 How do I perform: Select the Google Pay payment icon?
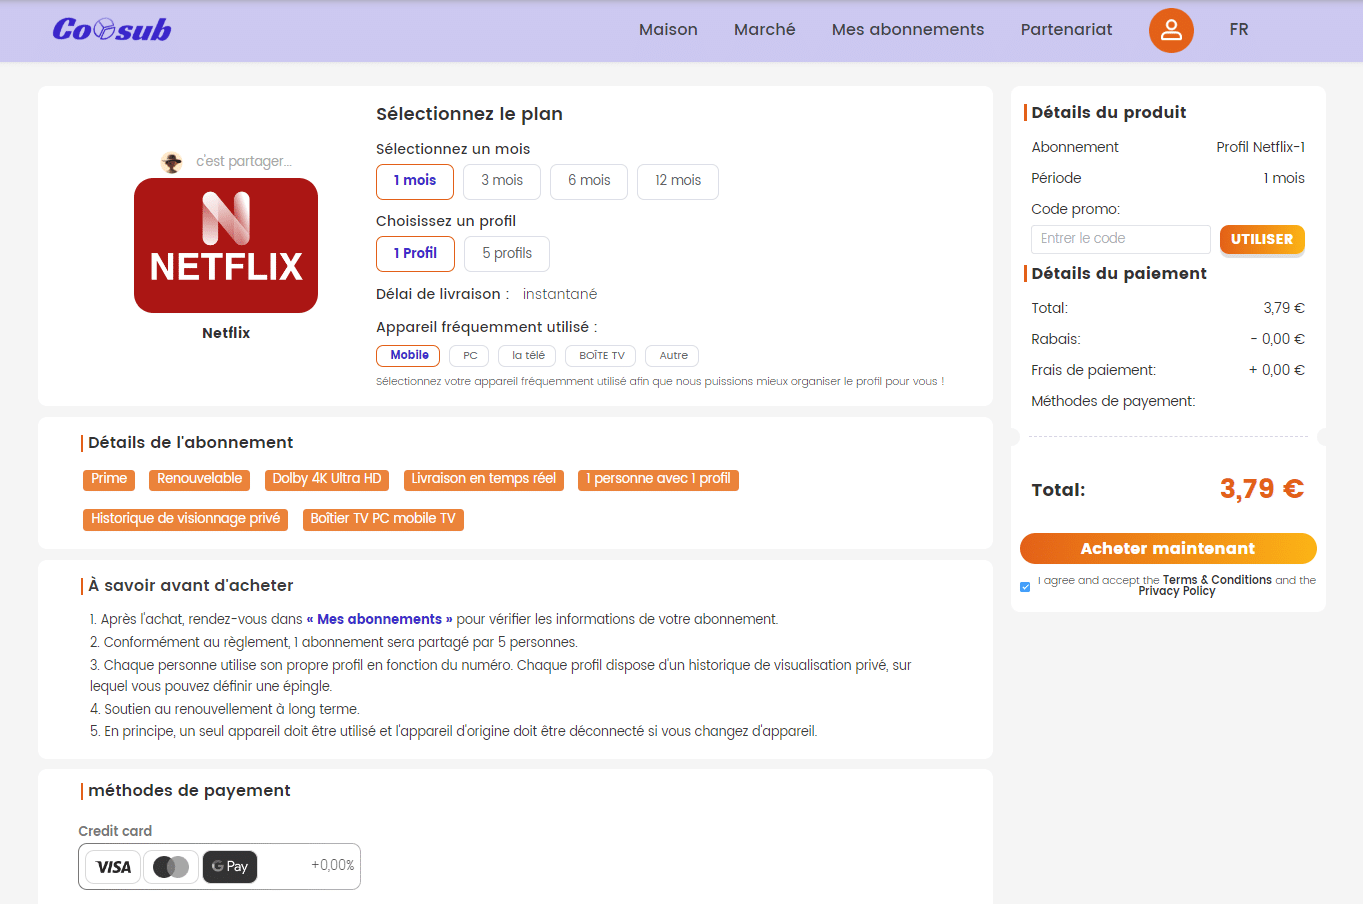click(x=230, y=867)
